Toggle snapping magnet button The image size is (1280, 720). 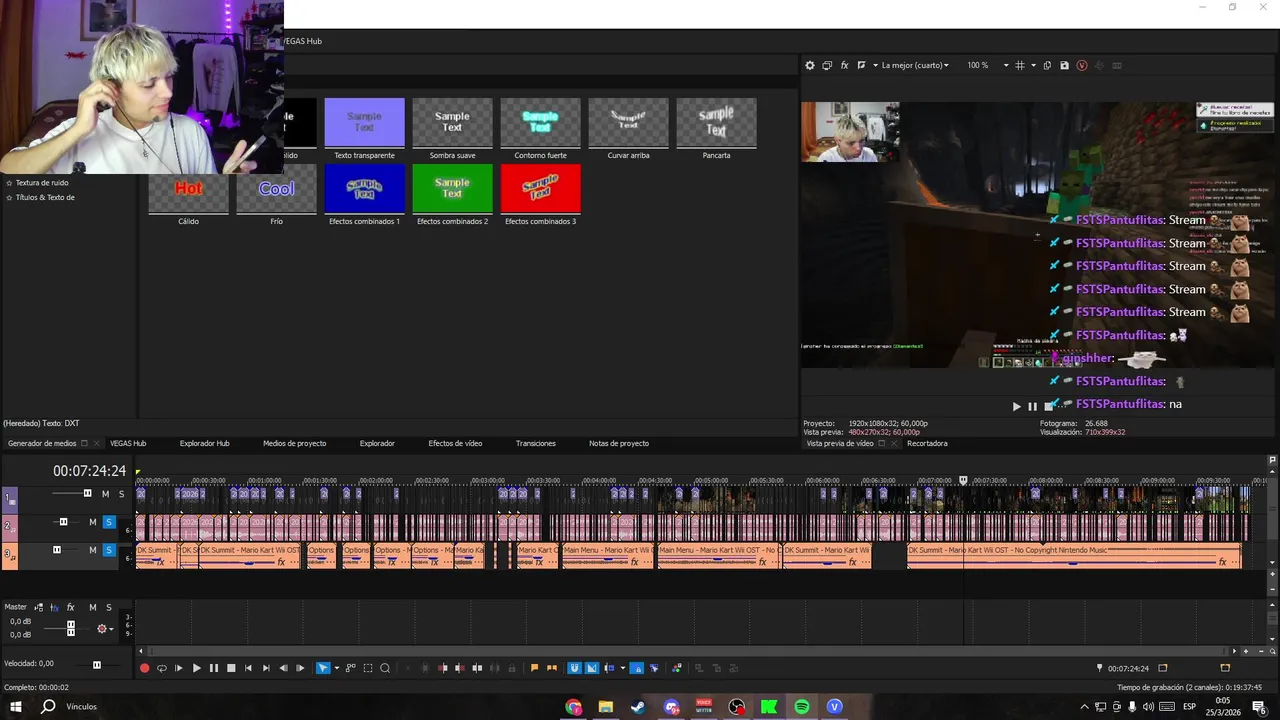click(x=574, y=668)
